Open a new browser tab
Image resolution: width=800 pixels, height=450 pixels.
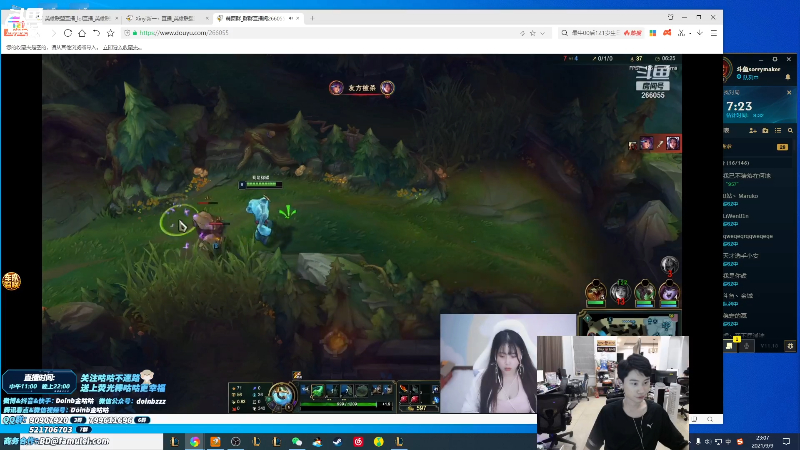312,18
